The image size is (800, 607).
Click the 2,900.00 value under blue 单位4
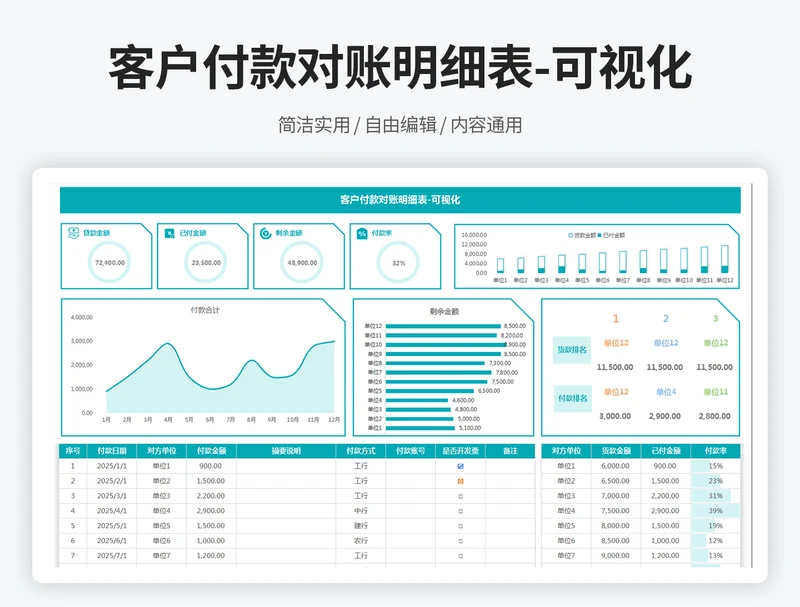[x=665, y=416]
